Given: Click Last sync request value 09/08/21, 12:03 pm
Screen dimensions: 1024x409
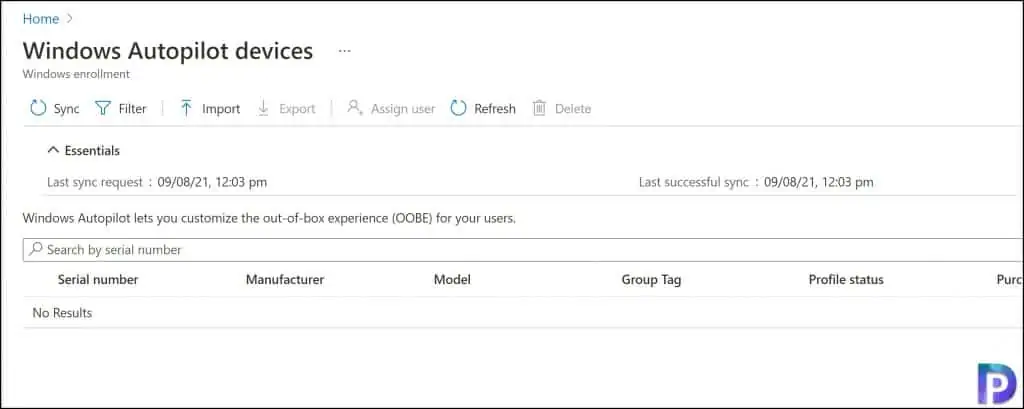Looking at the screenshot, I should click(x=212, y=182).
